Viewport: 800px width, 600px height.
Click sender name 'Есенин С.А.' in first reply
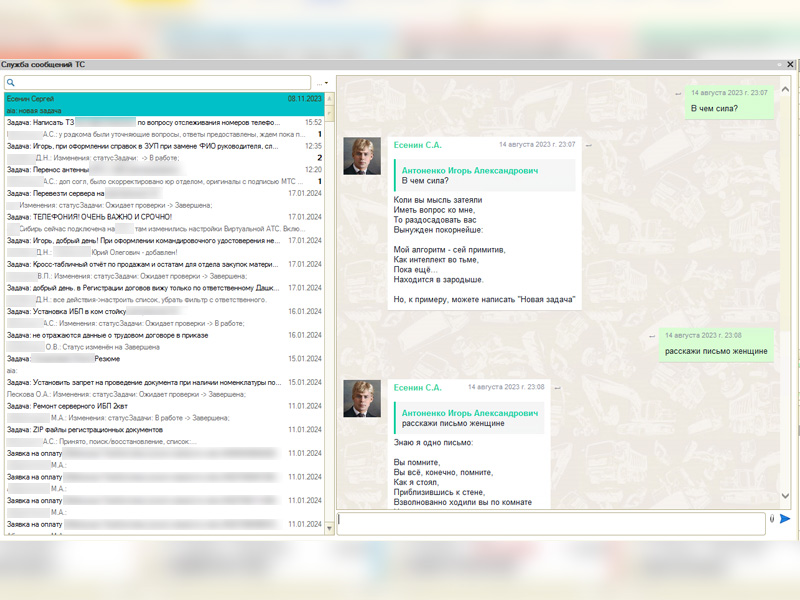[x=418, y=145]
